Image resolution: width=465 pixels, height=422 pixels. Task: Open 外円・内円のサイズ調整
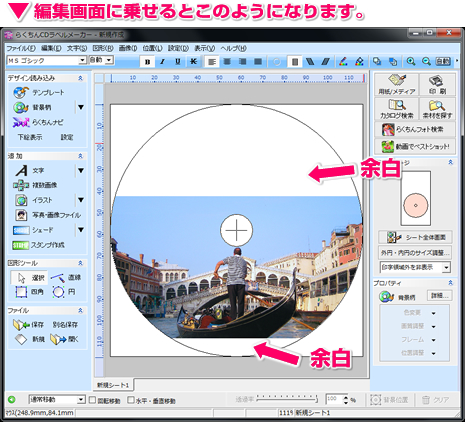coord(415,253)
